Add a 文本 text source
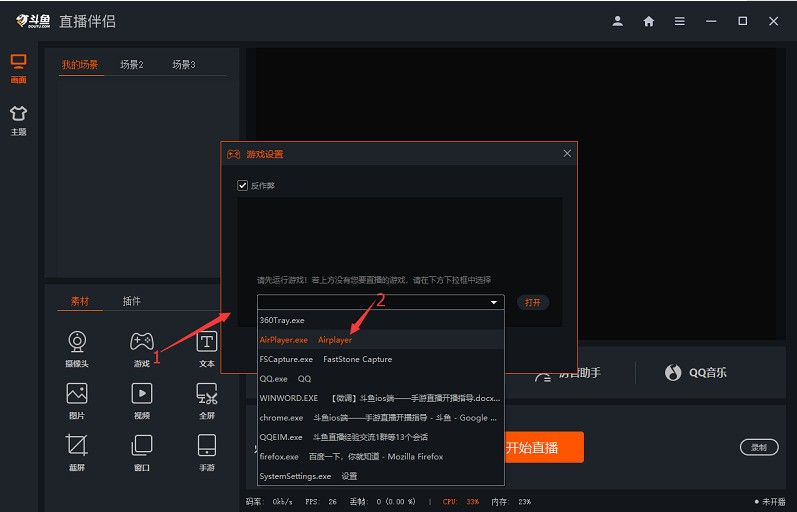 click(x=206, y=343)
